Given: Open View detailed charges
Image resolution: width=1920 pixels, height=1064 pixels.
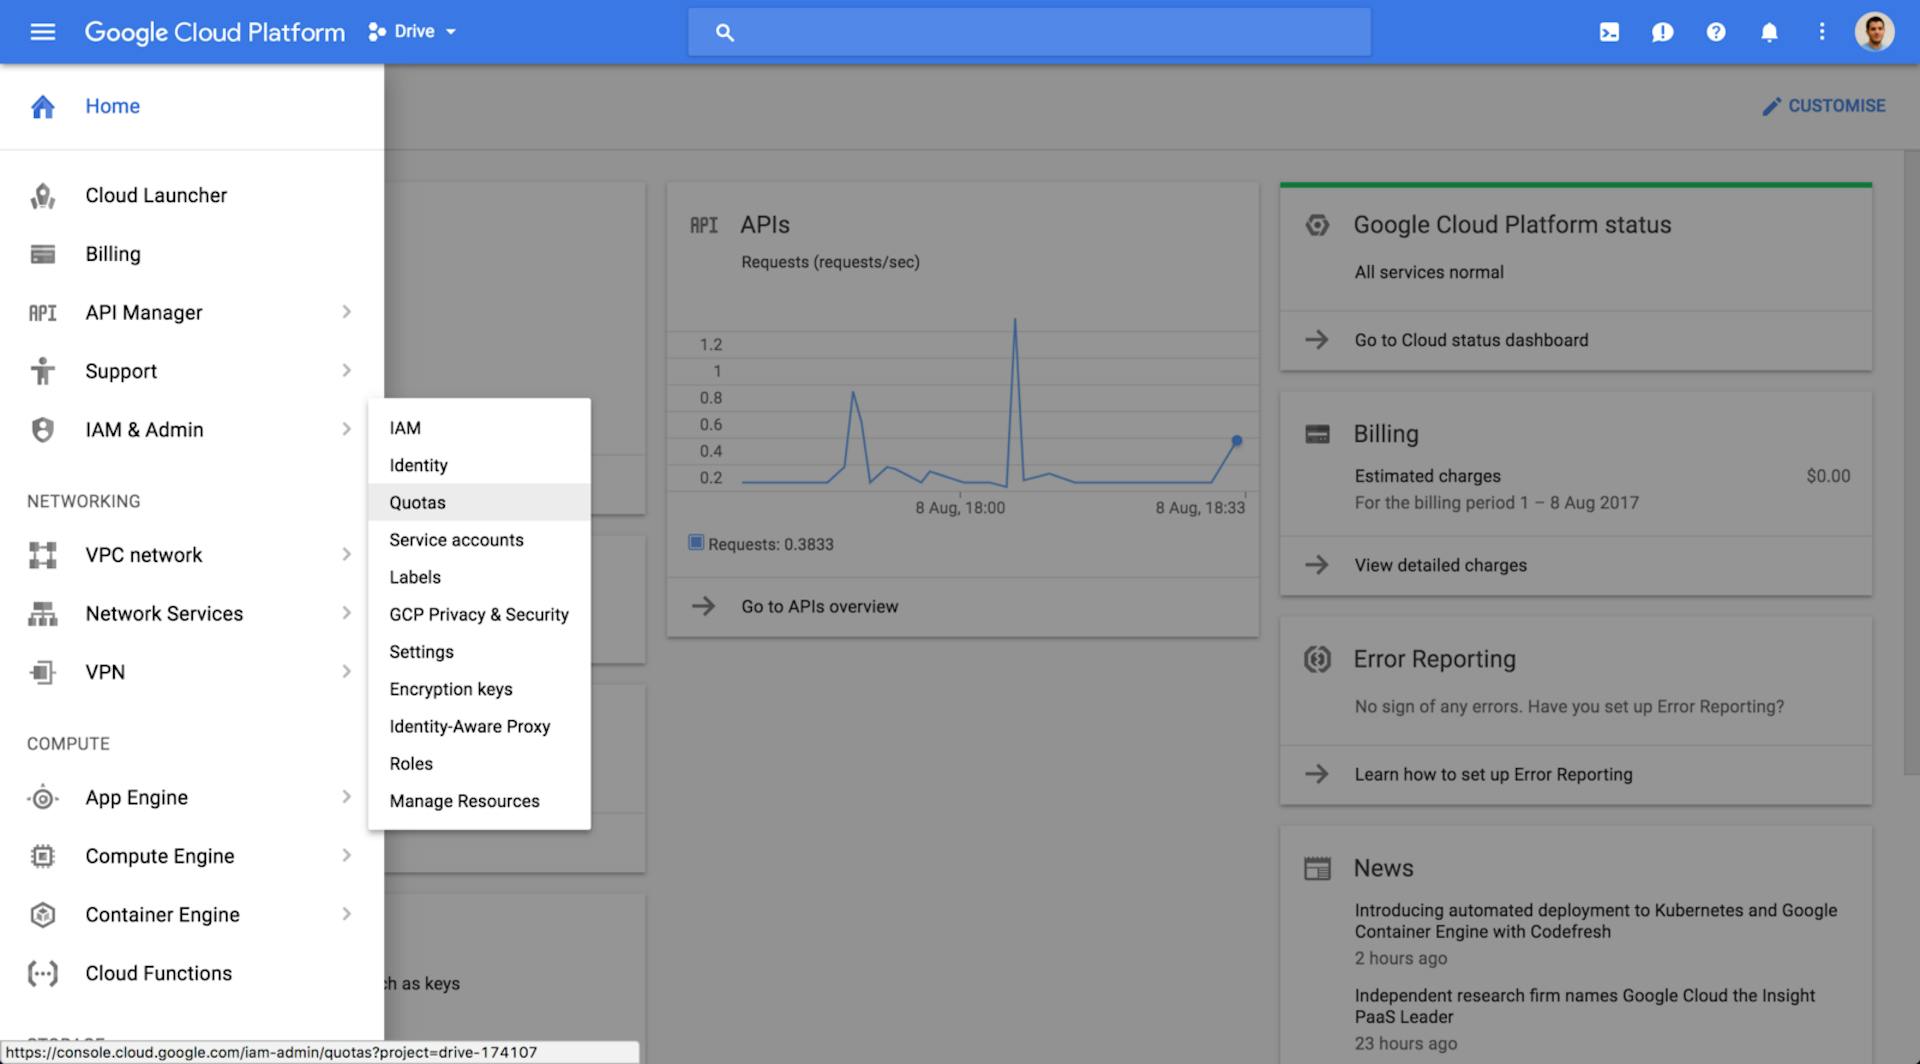Looking at the screenshot, I should [1440, 565].
